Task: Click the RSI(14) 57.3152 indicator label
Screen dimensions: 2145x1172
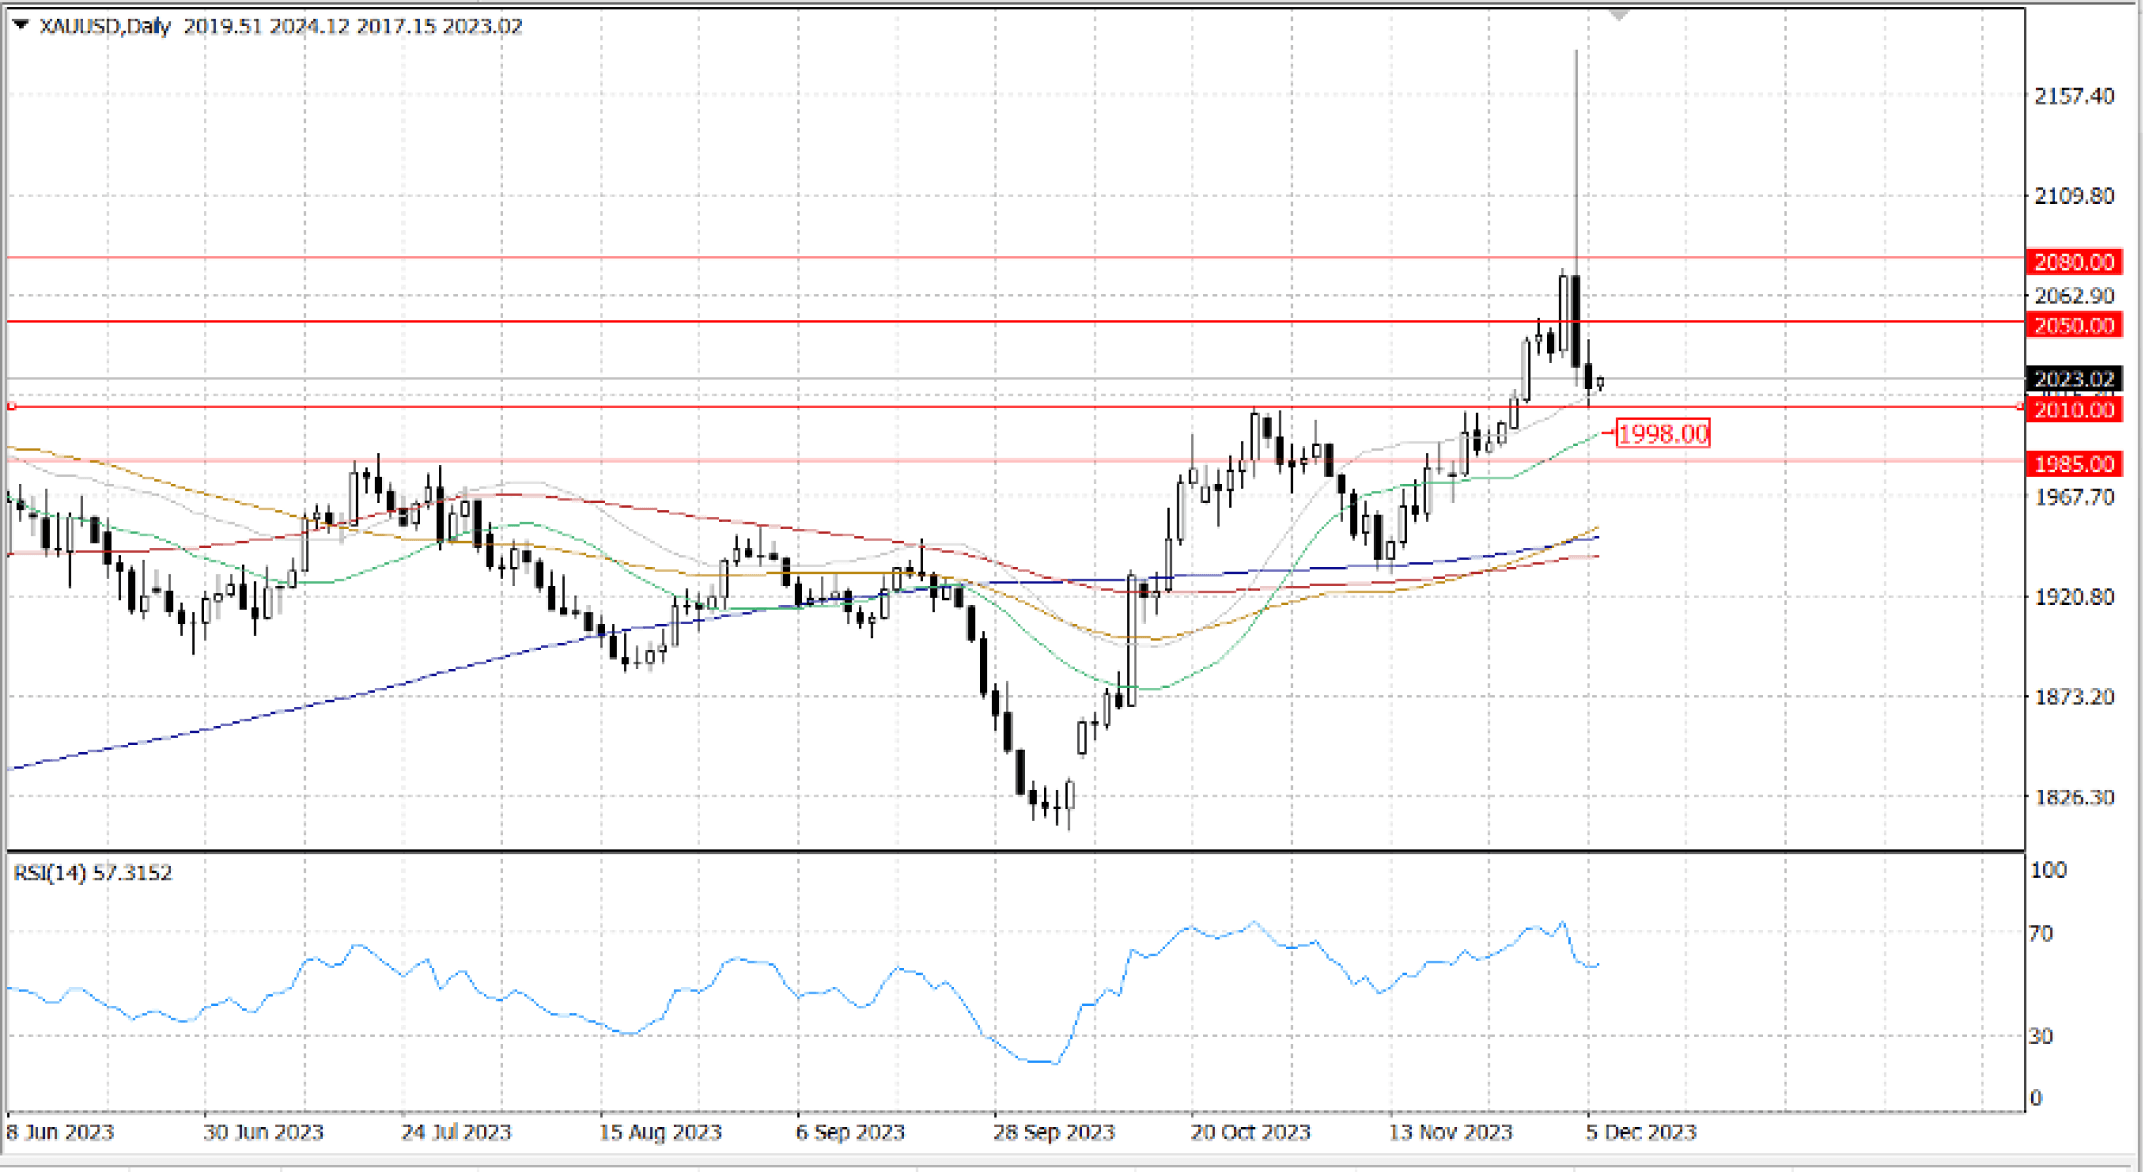Action: (92, 873)
